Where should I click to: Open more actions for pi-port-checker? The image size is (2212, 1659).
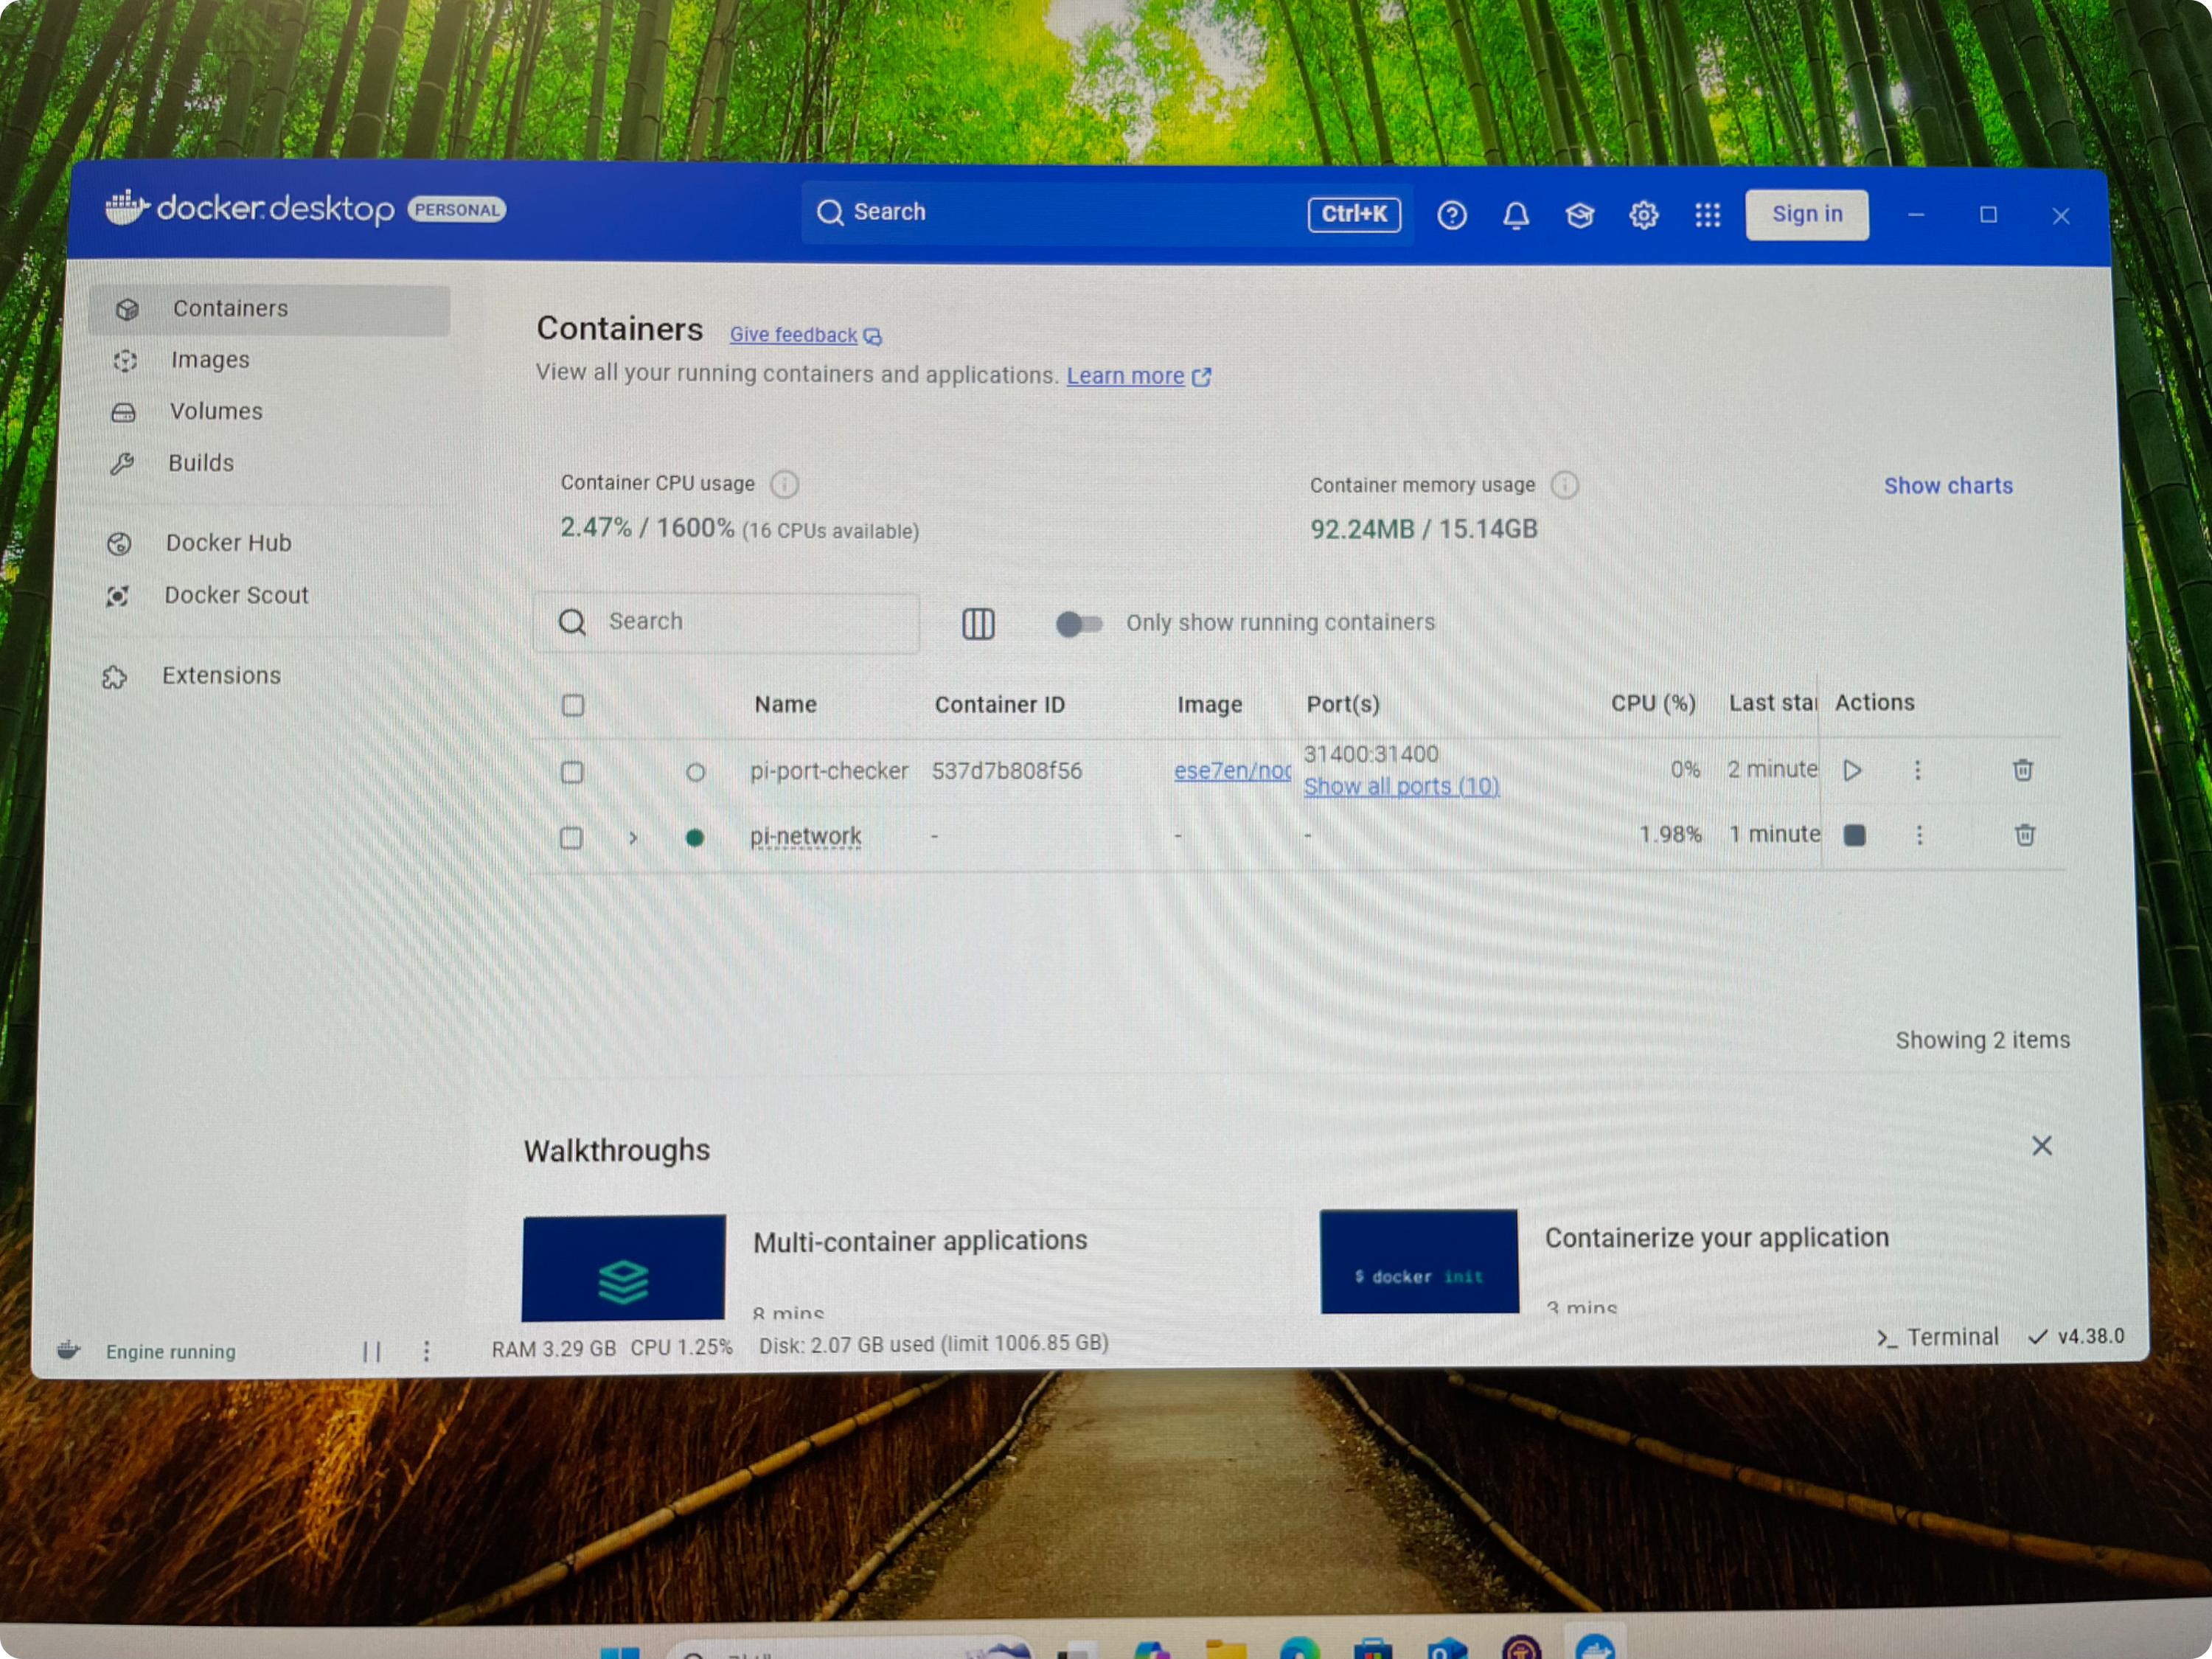pyautogui.click(x=1918, y=770)
